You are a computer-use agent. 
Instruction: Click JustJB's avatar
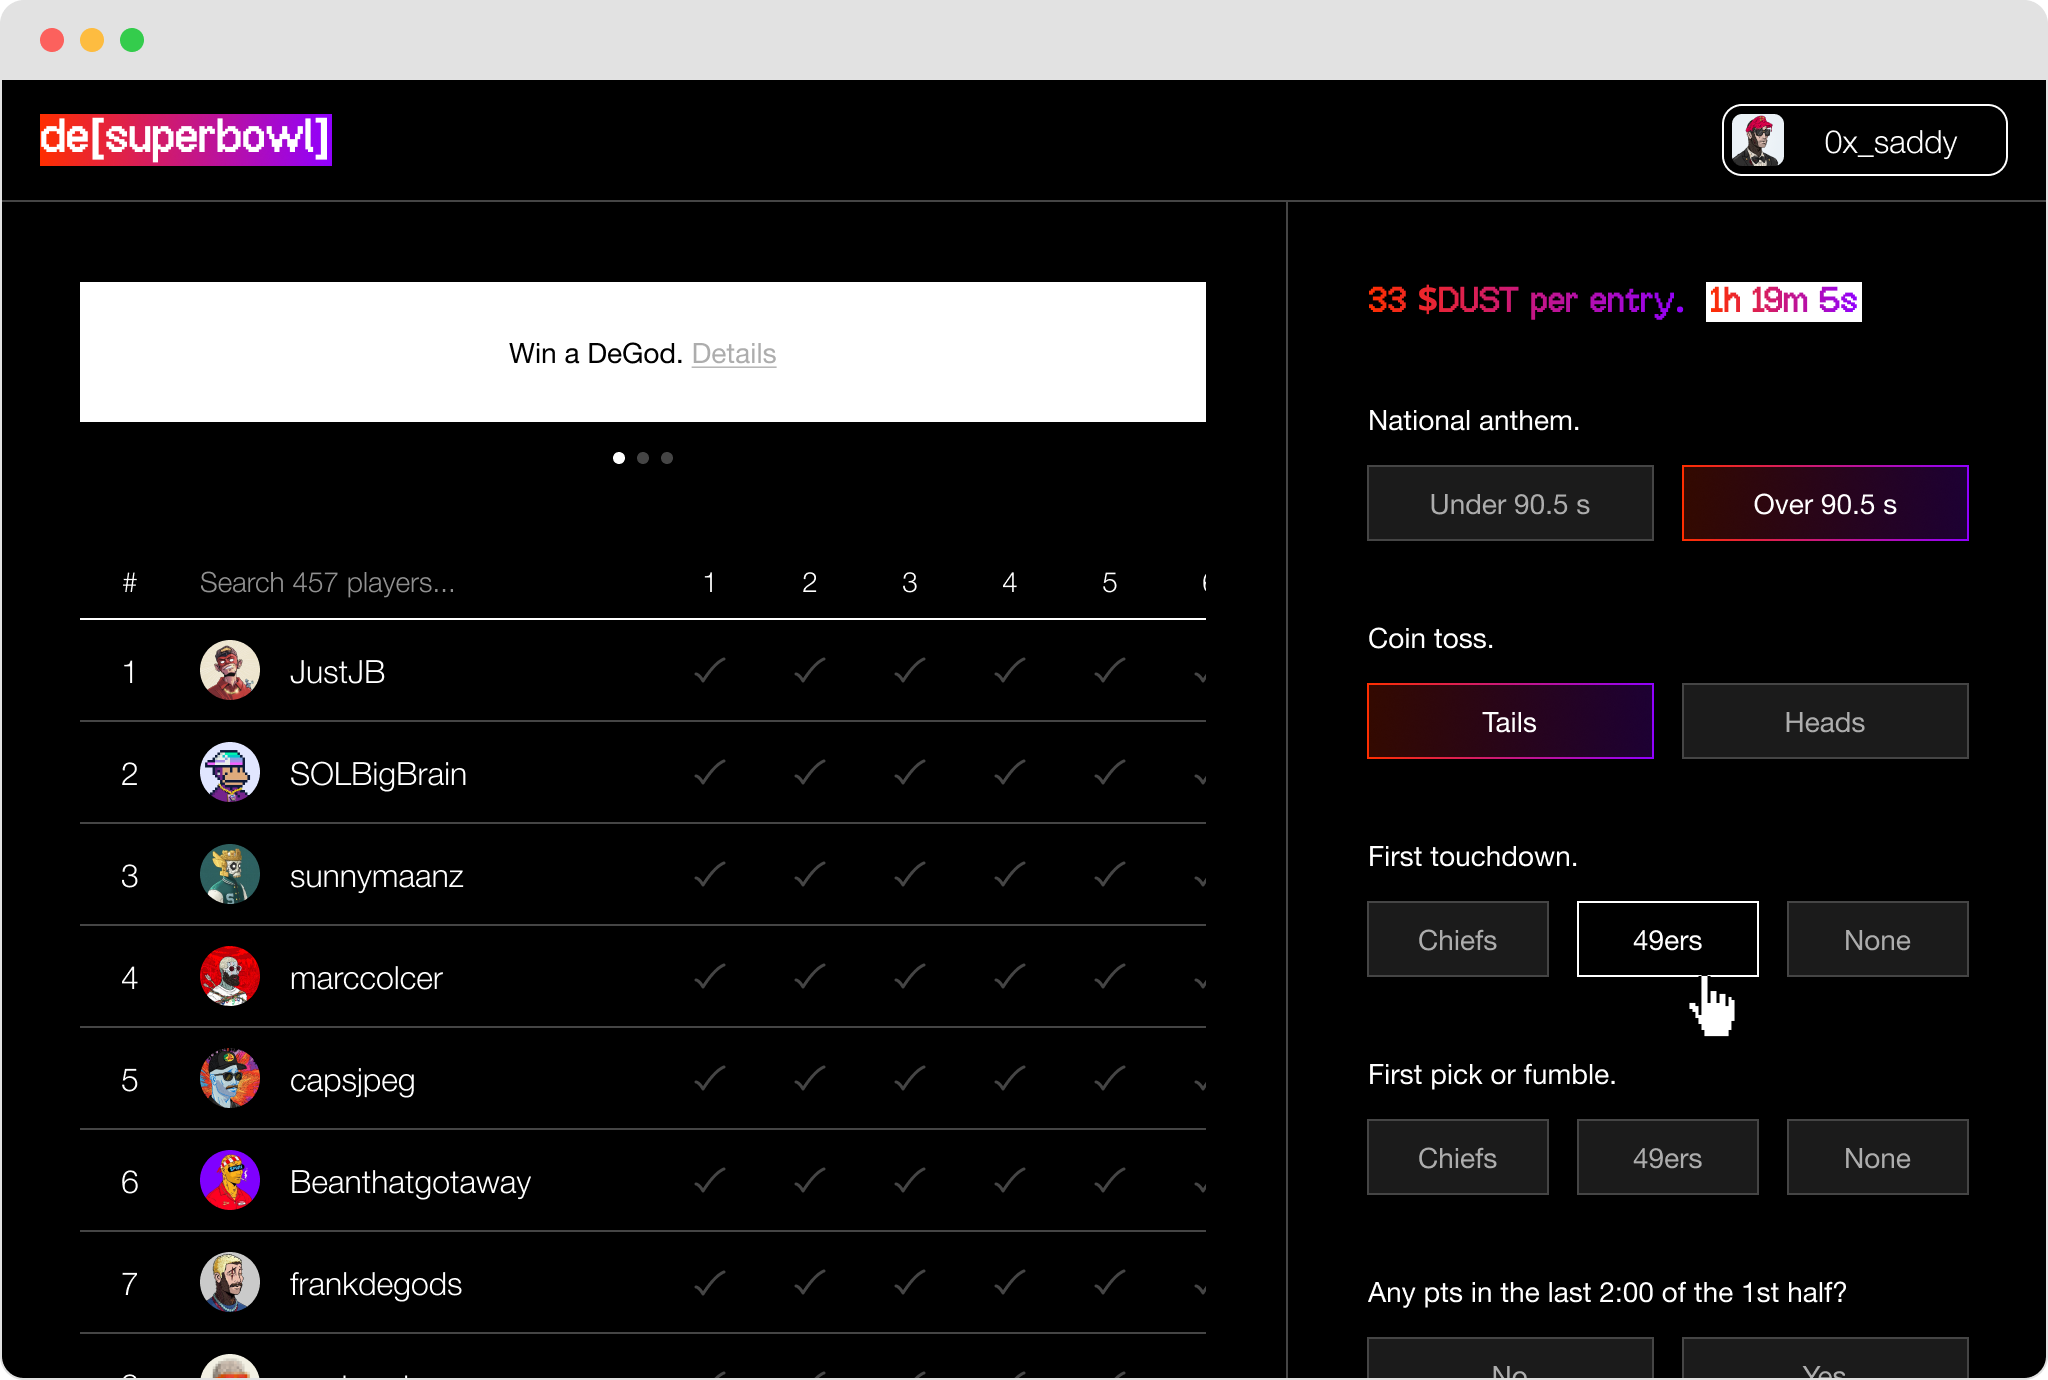[x=230, y=670]
